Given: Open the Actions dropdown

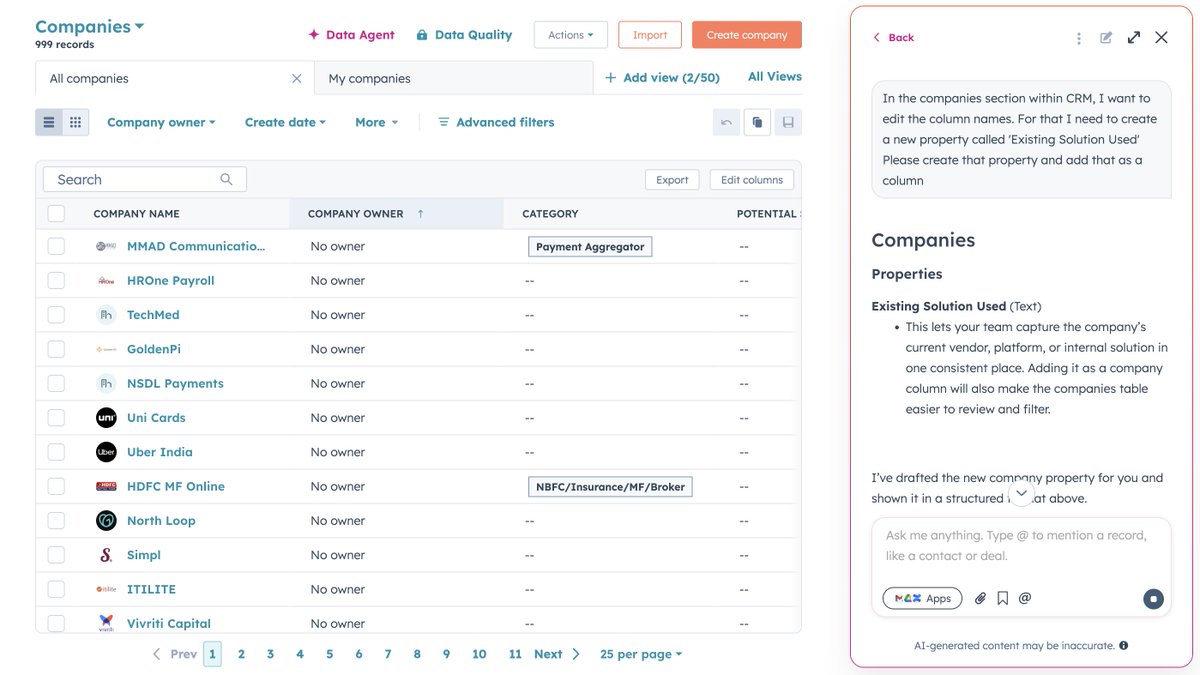Looking at the screenshot, I should coord(570,35).
